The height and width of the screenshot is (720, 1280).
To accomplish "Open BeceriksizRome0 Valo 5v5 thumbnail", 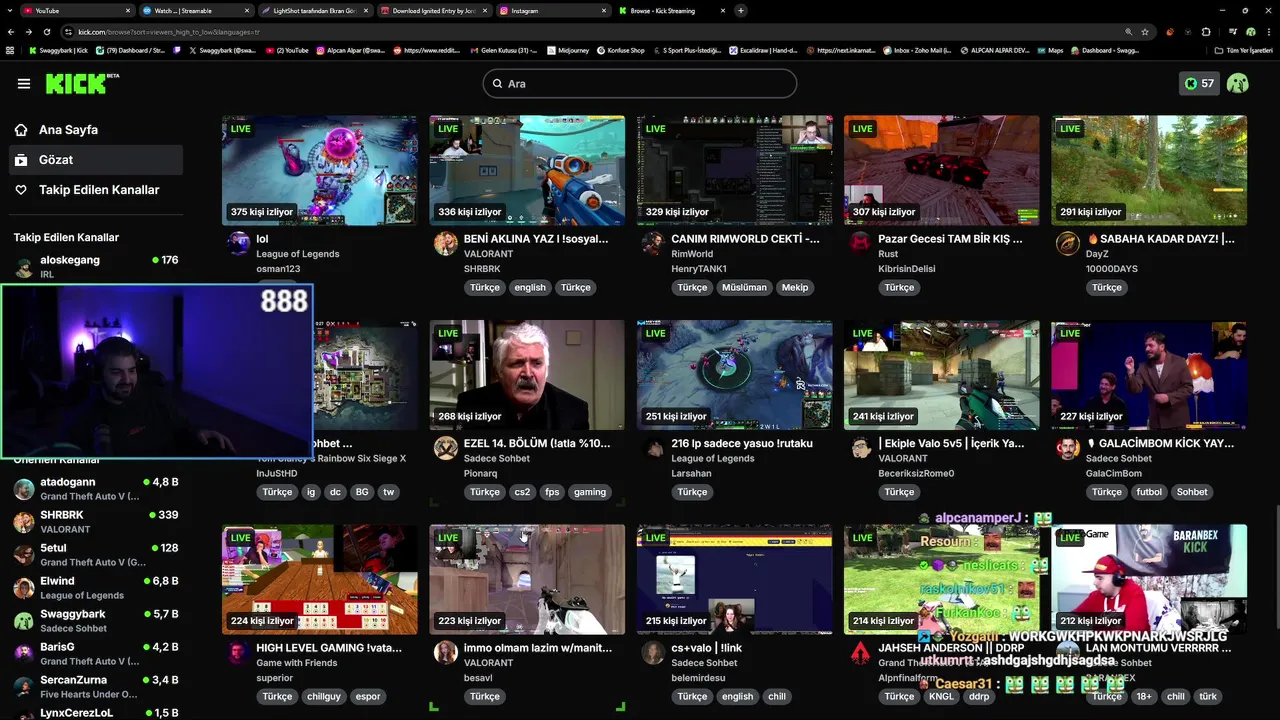I will [941, 375].
